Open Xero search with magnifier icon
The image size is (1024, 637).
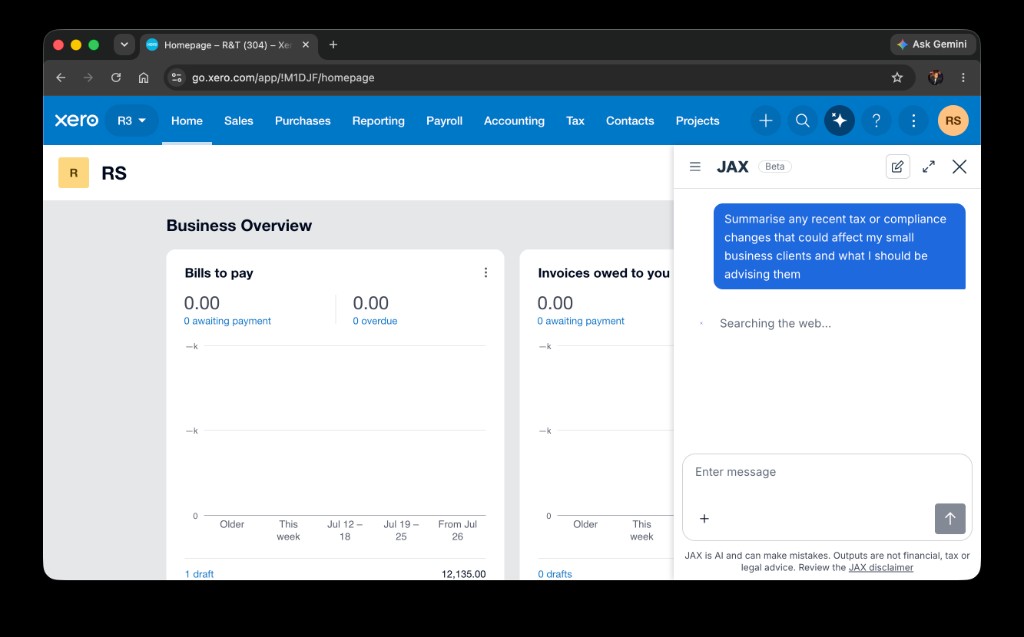click(803, 121)
